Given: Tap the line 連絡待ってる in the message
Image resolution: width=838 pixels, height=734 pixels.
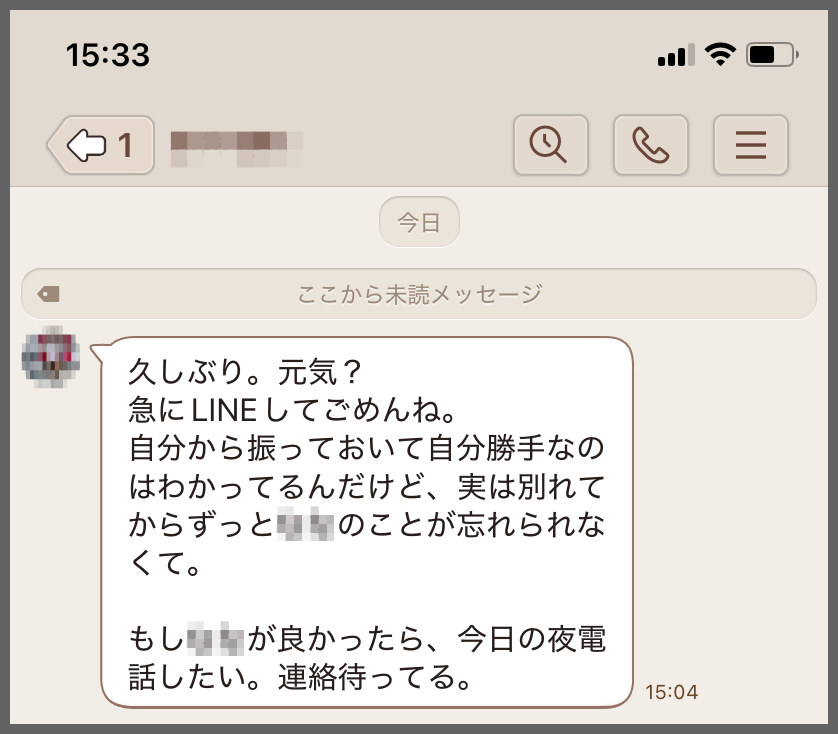Looking at the screenshot, I should pos(374,677).
